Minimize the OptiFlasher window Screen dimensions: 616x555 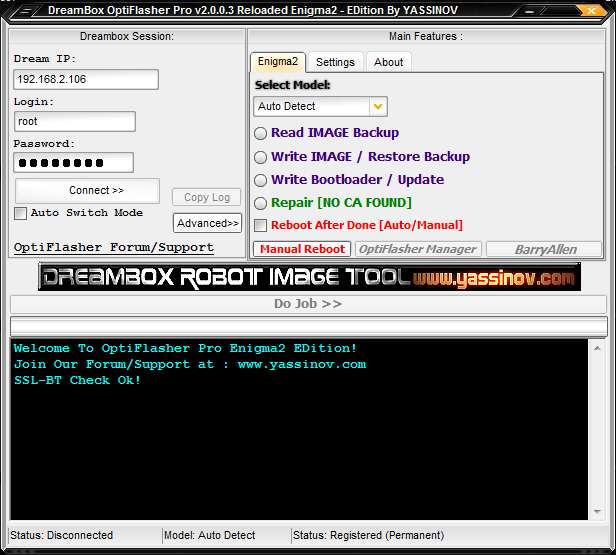coord(529,11)
